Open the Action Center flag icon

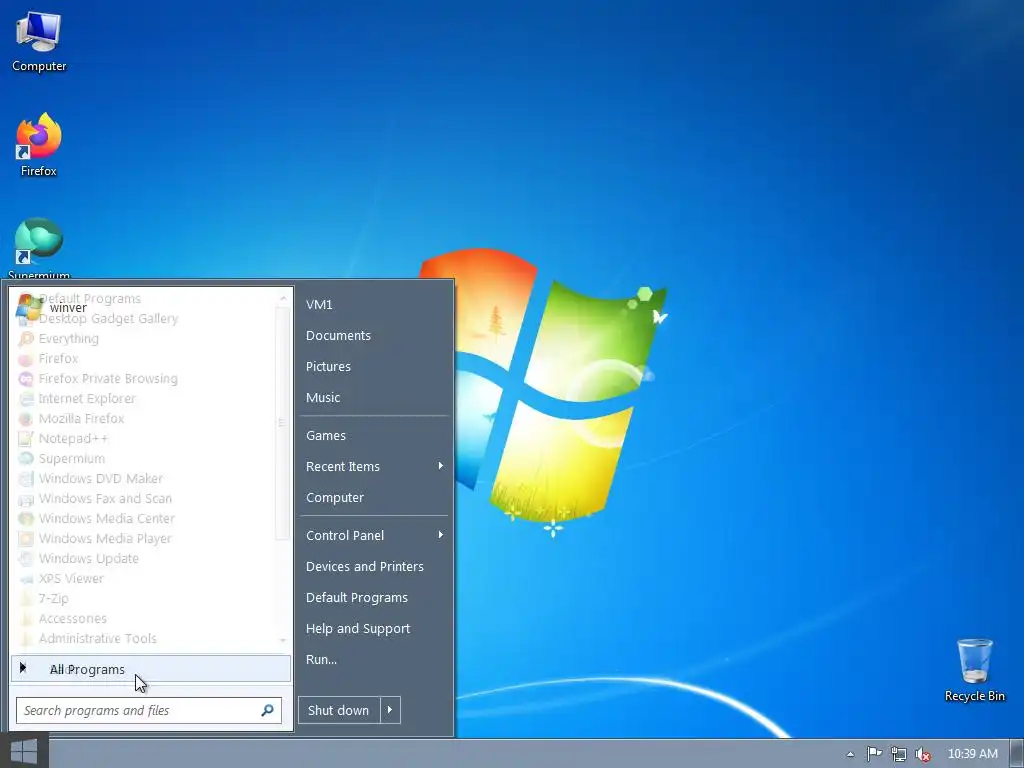(x=874, y=754)
